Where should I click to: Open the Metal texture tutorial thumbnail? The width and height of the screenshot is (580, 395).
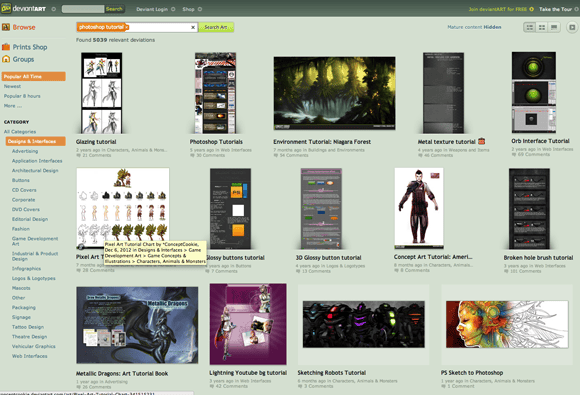(444, 93)
